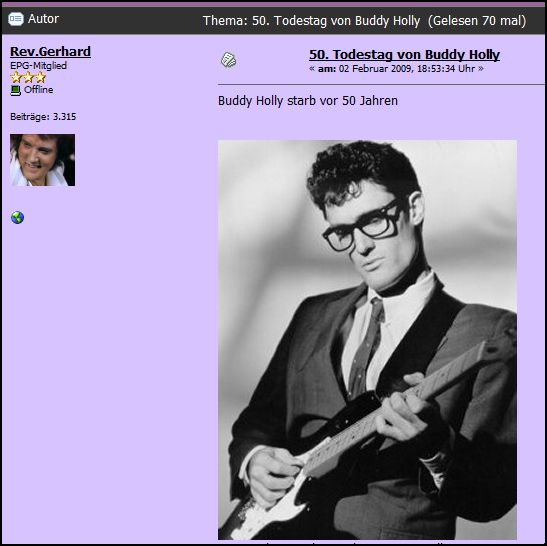Image resolution: width=547 pixels, height=546 pixels.
Task: Click the 'EPG-Mitglied' membership label
Action: [x=38, y=66]
